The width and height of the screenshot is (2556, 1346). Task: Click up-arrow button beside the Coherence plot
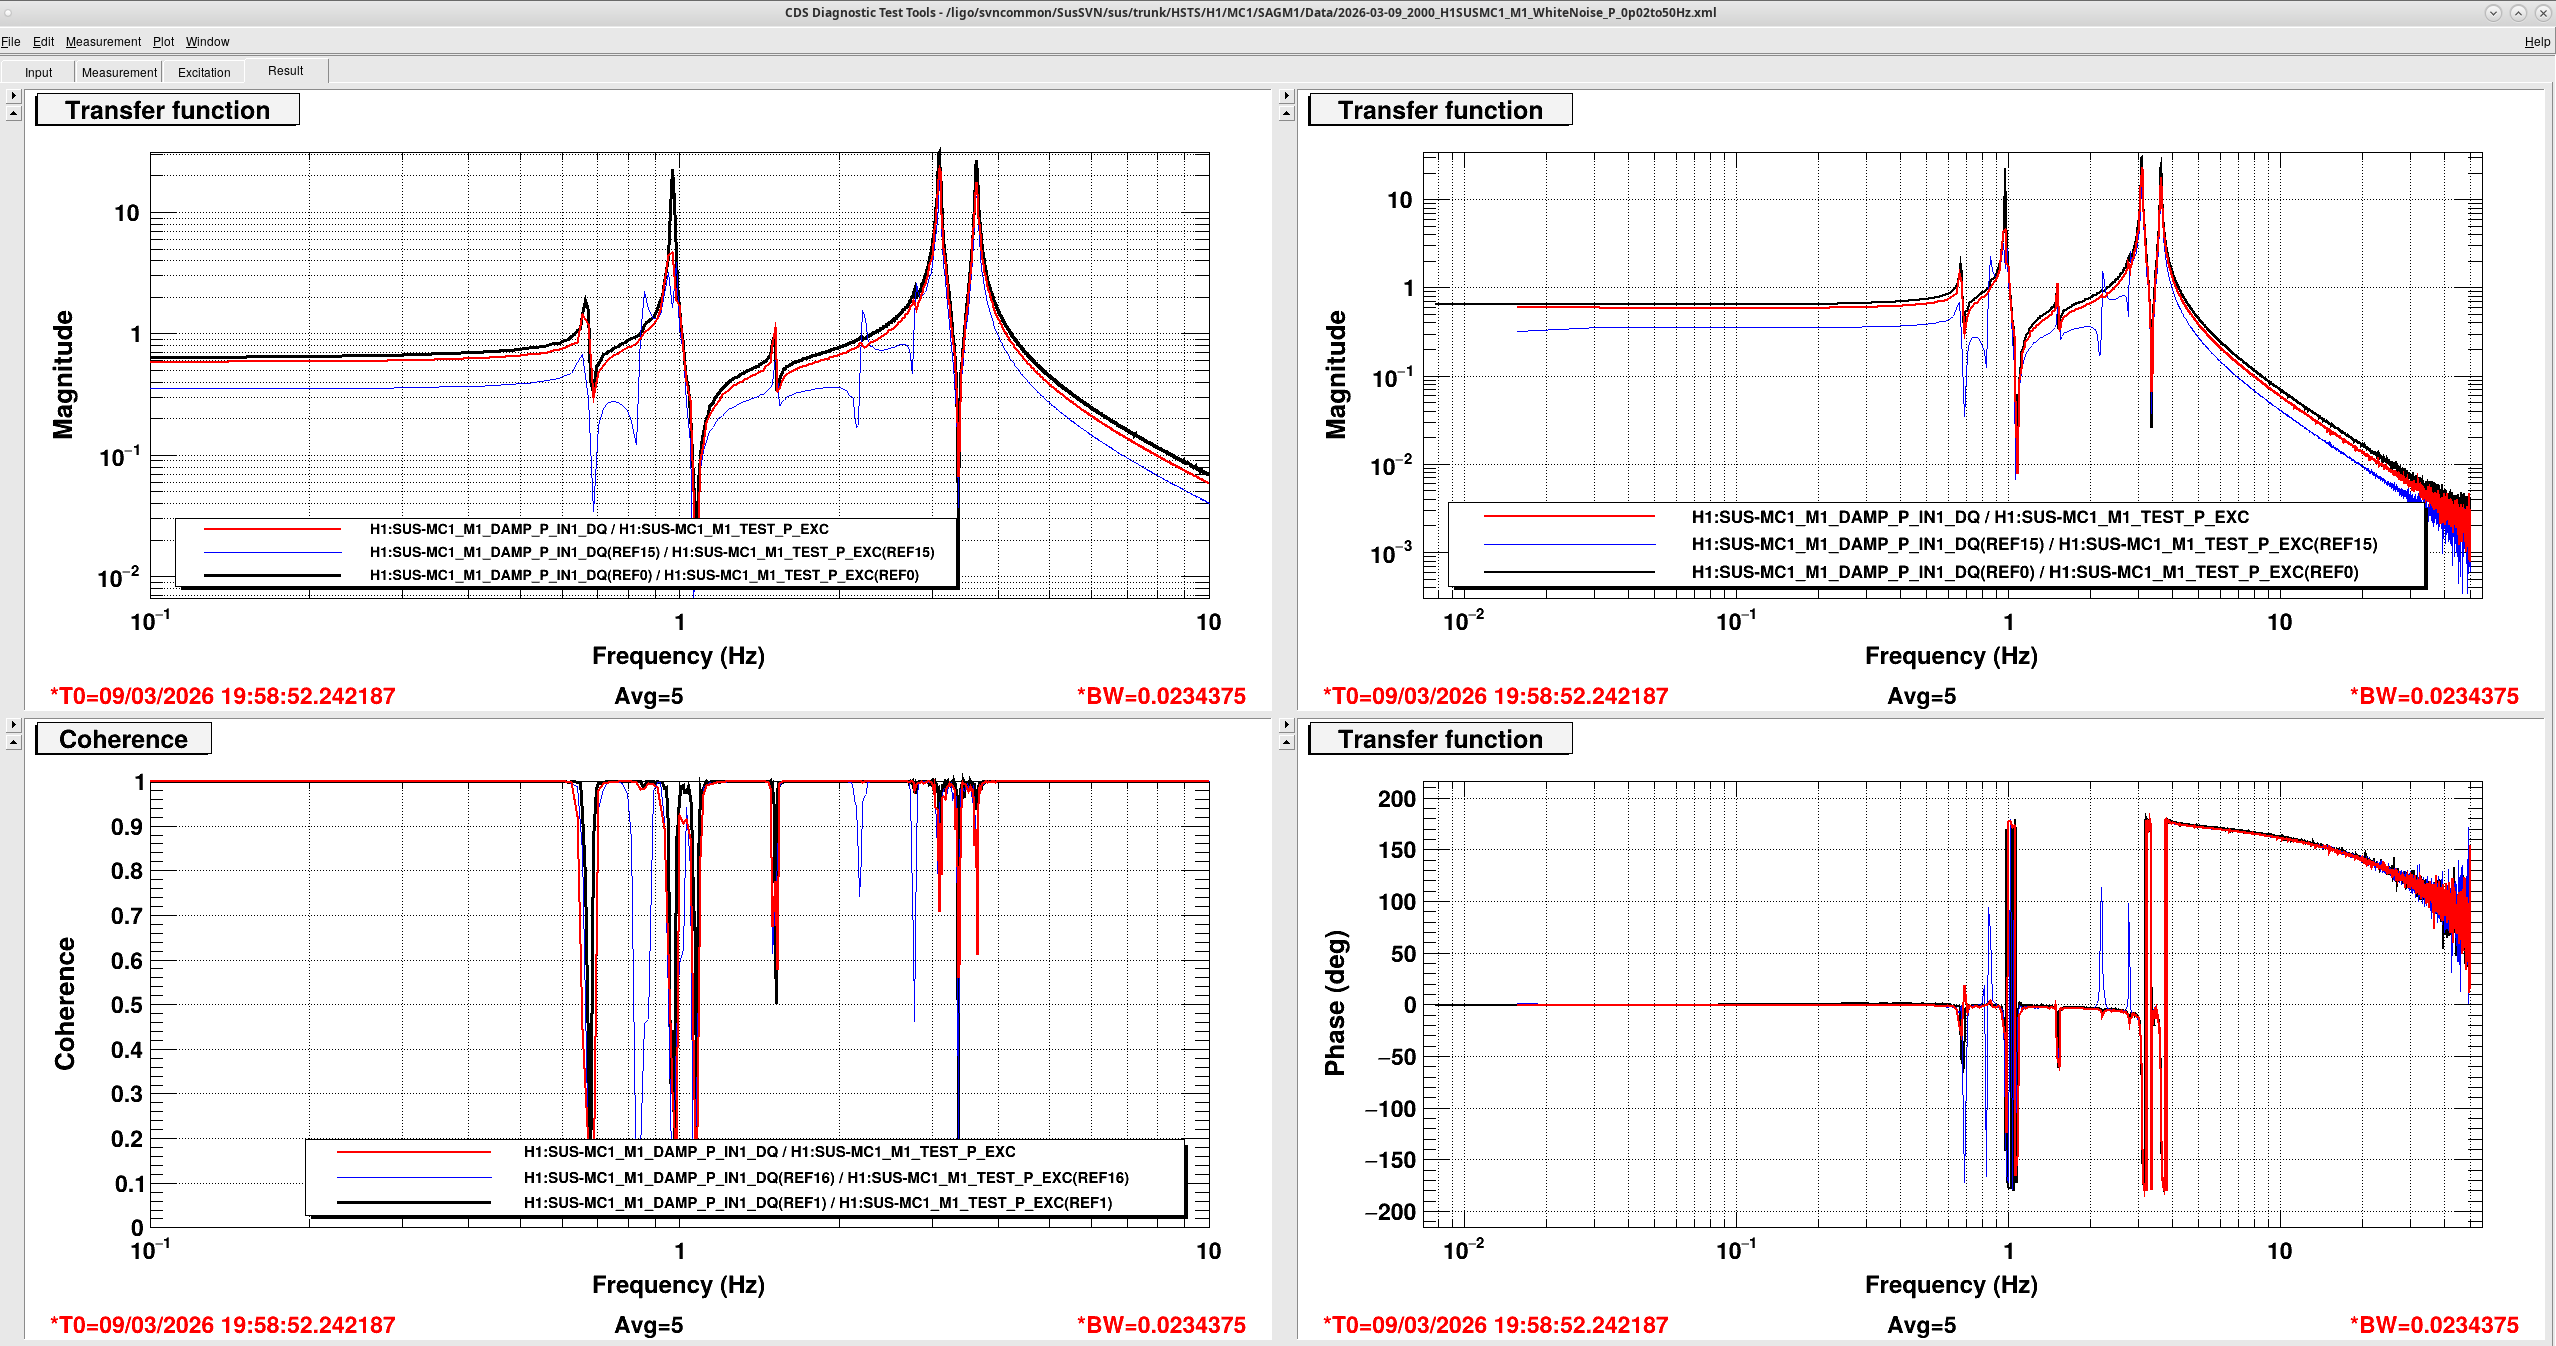13,743
